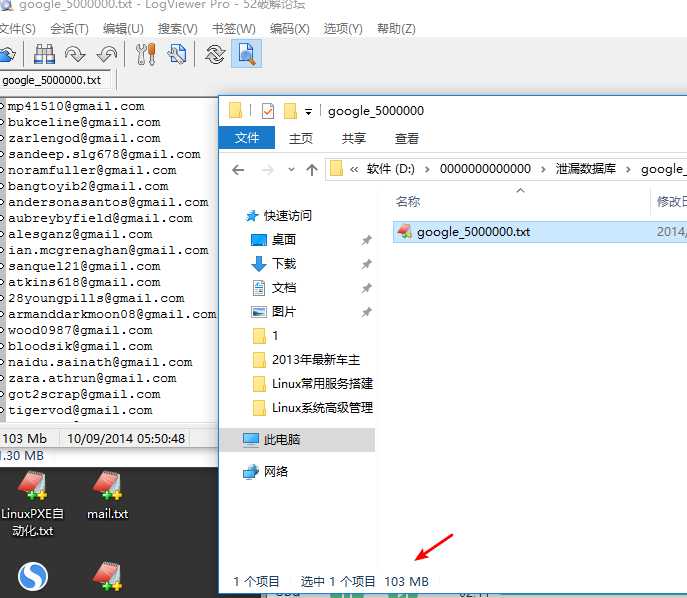Select 此电脑 in the navigation pane
687x598 pixels.
[297, 439]
